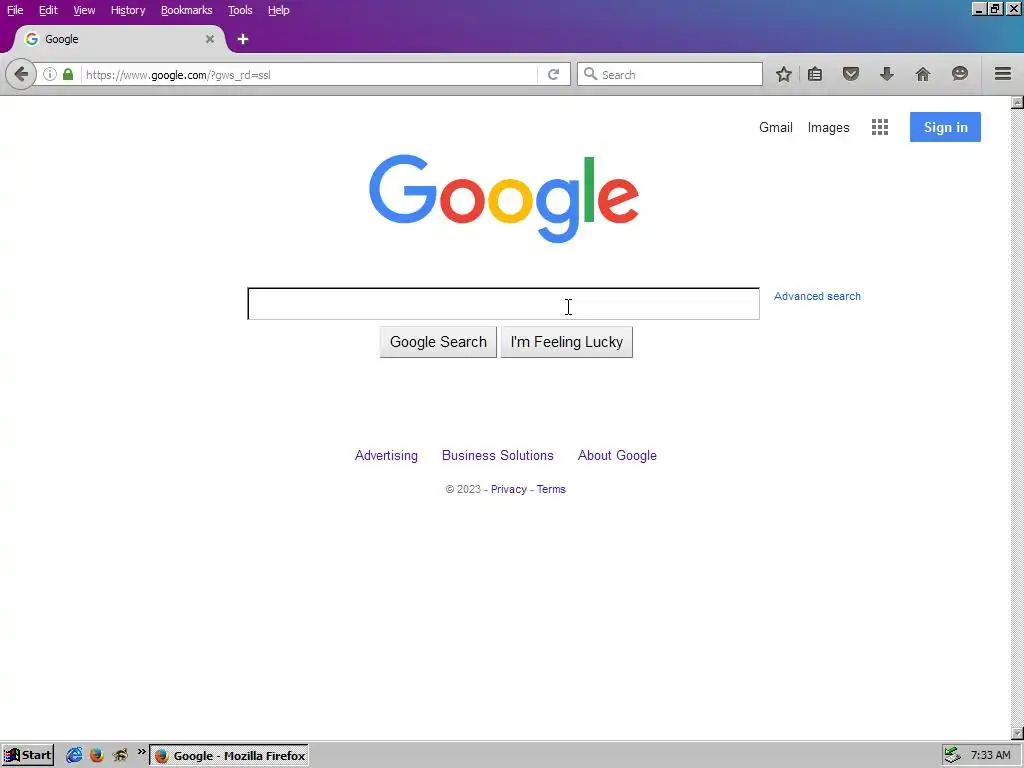Open the Edit menu

(48, 10)
